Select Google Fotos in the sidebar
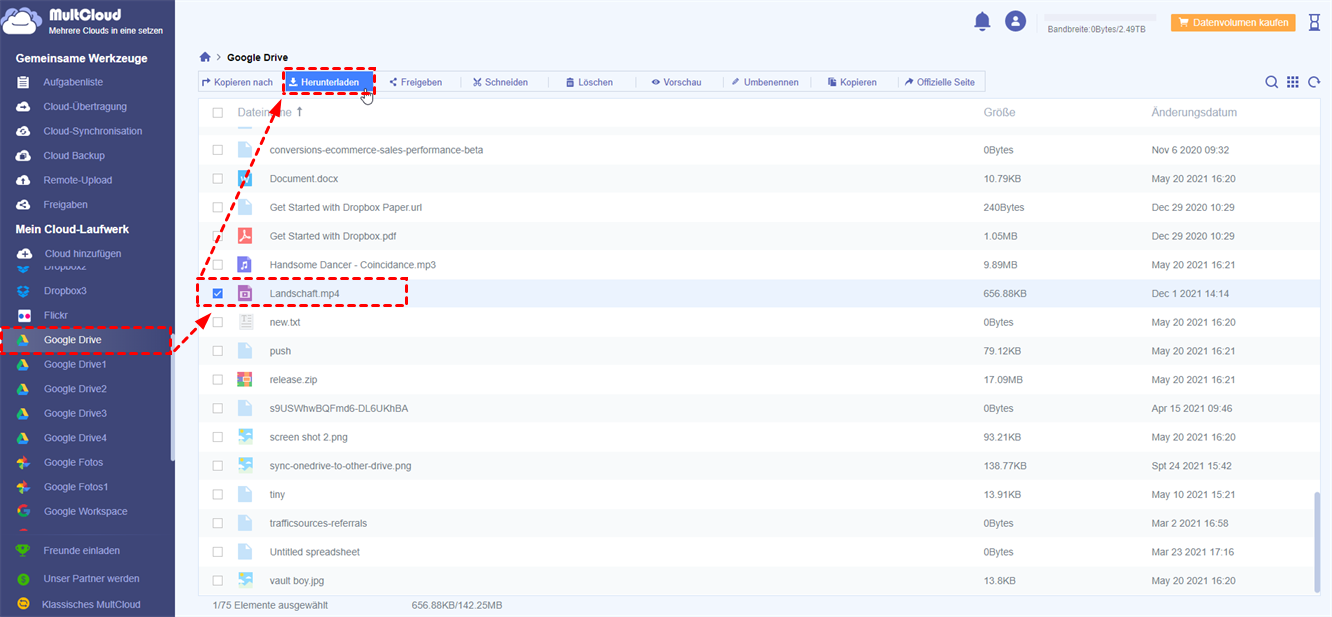Viewport: 1332px width, 617px height. (x=73, y=462)
